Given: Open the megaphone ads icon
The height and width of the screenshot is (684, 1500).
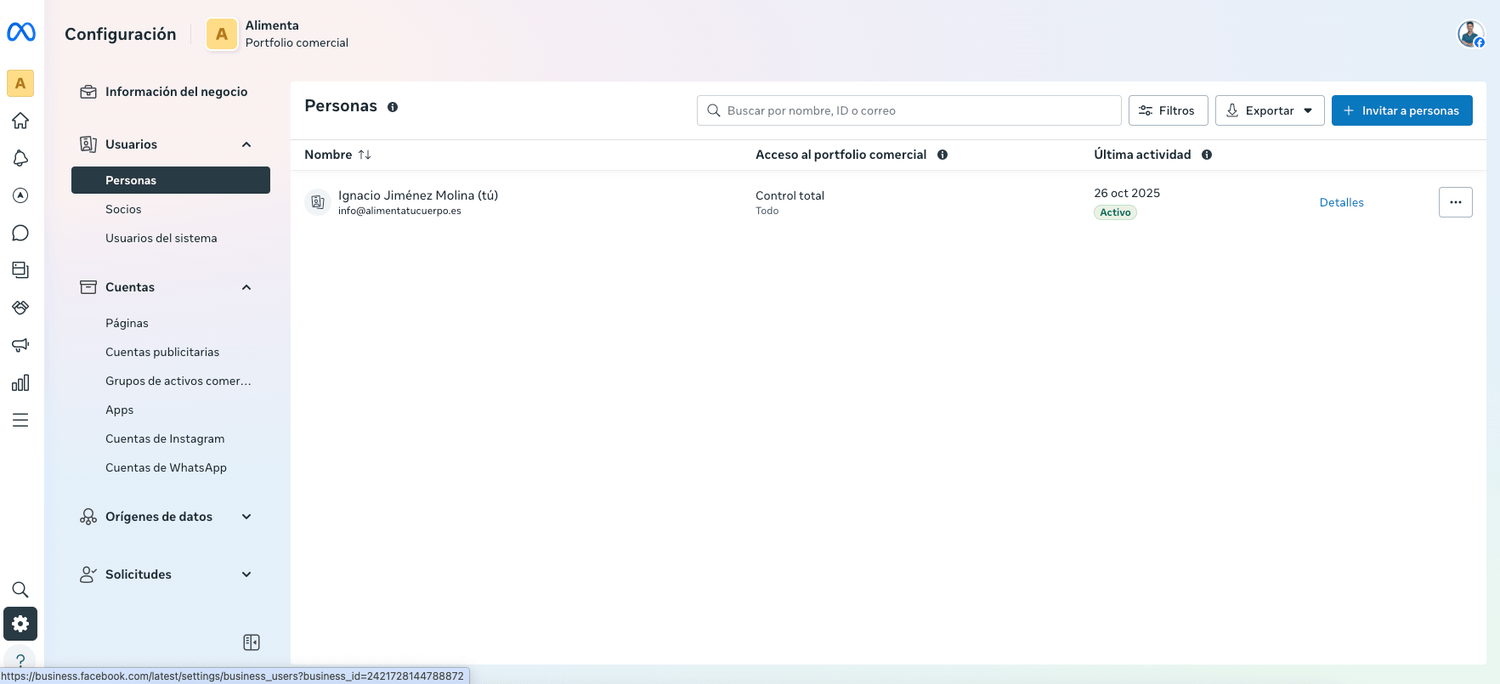Looking at the screenshot, I should click(20, 345).
